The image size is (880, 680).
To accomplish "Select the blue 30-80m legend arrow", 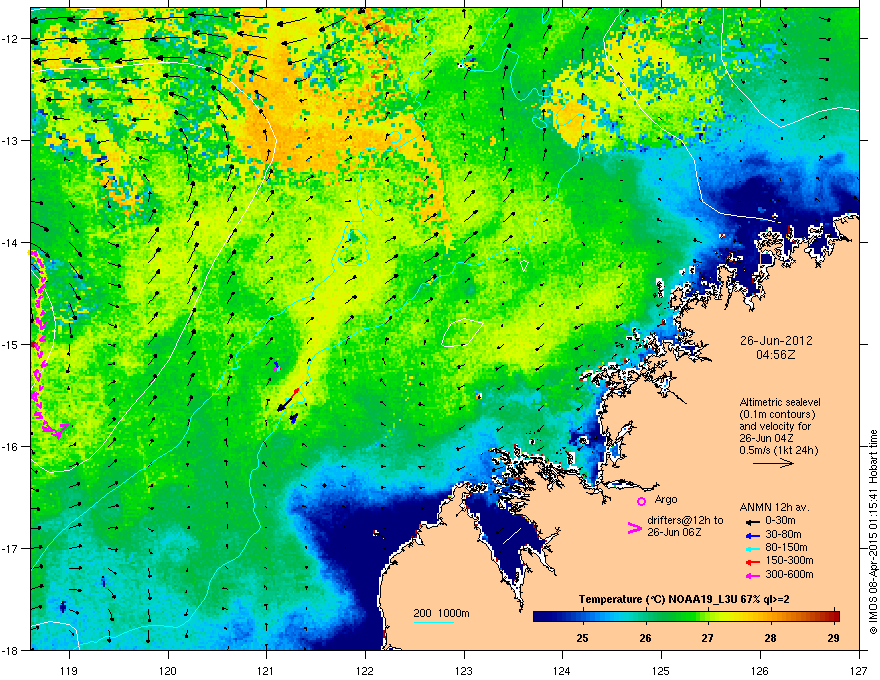I will 752,535.
